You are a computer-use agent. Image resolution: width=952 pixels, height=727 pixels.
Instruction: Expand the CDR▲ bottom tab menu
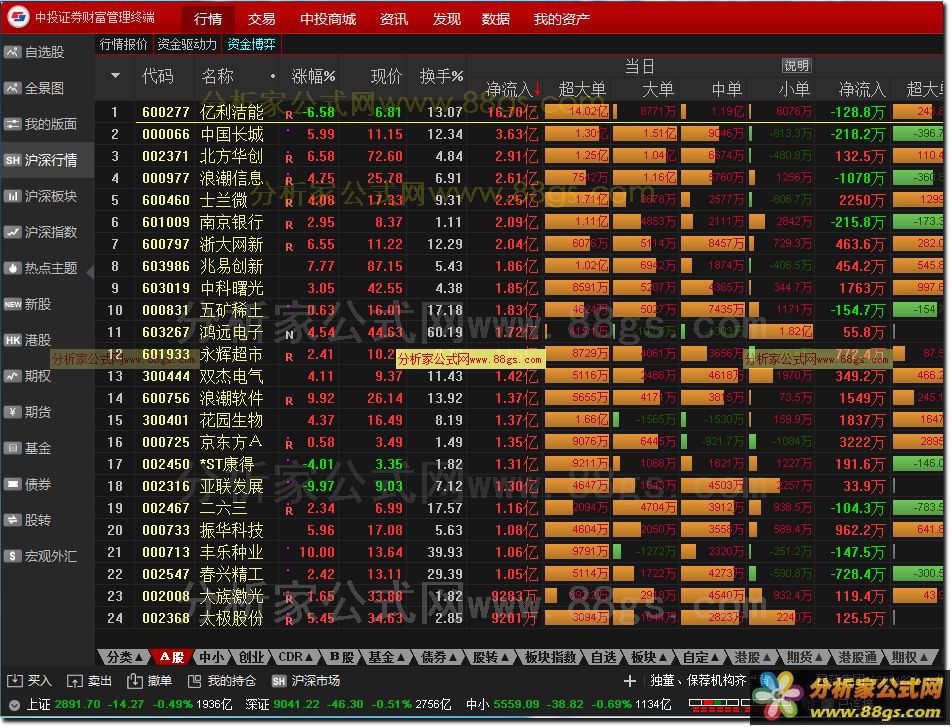(x=295, y=657)
